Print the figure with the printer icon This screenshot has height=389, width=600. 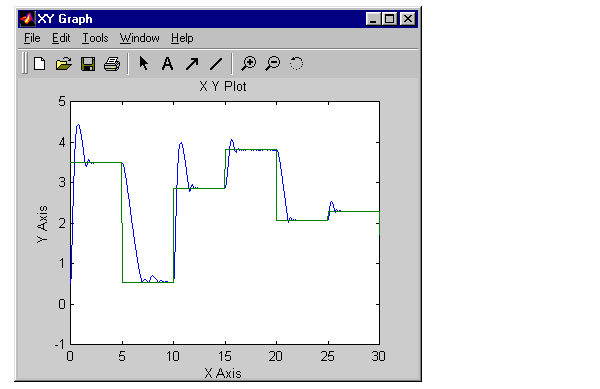(112, 64)
